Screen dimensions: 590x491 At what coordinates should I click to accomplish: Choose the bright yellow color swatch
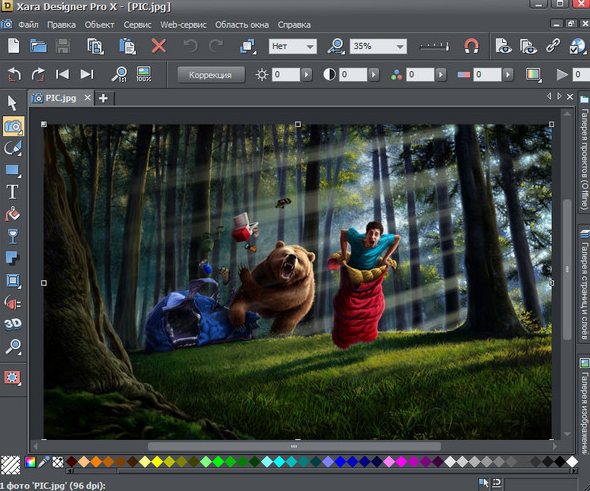click(157, 462)
